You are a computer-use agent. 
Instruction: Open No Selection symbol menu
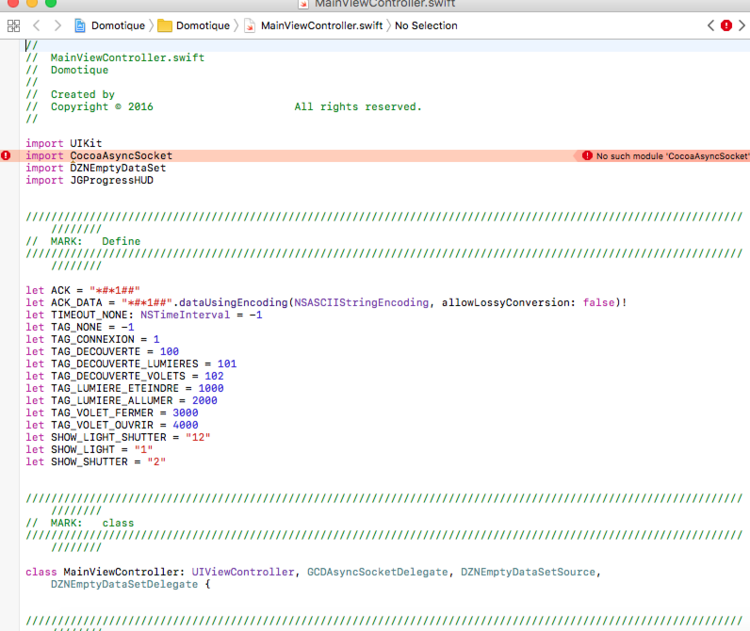[x=426, y=25]
